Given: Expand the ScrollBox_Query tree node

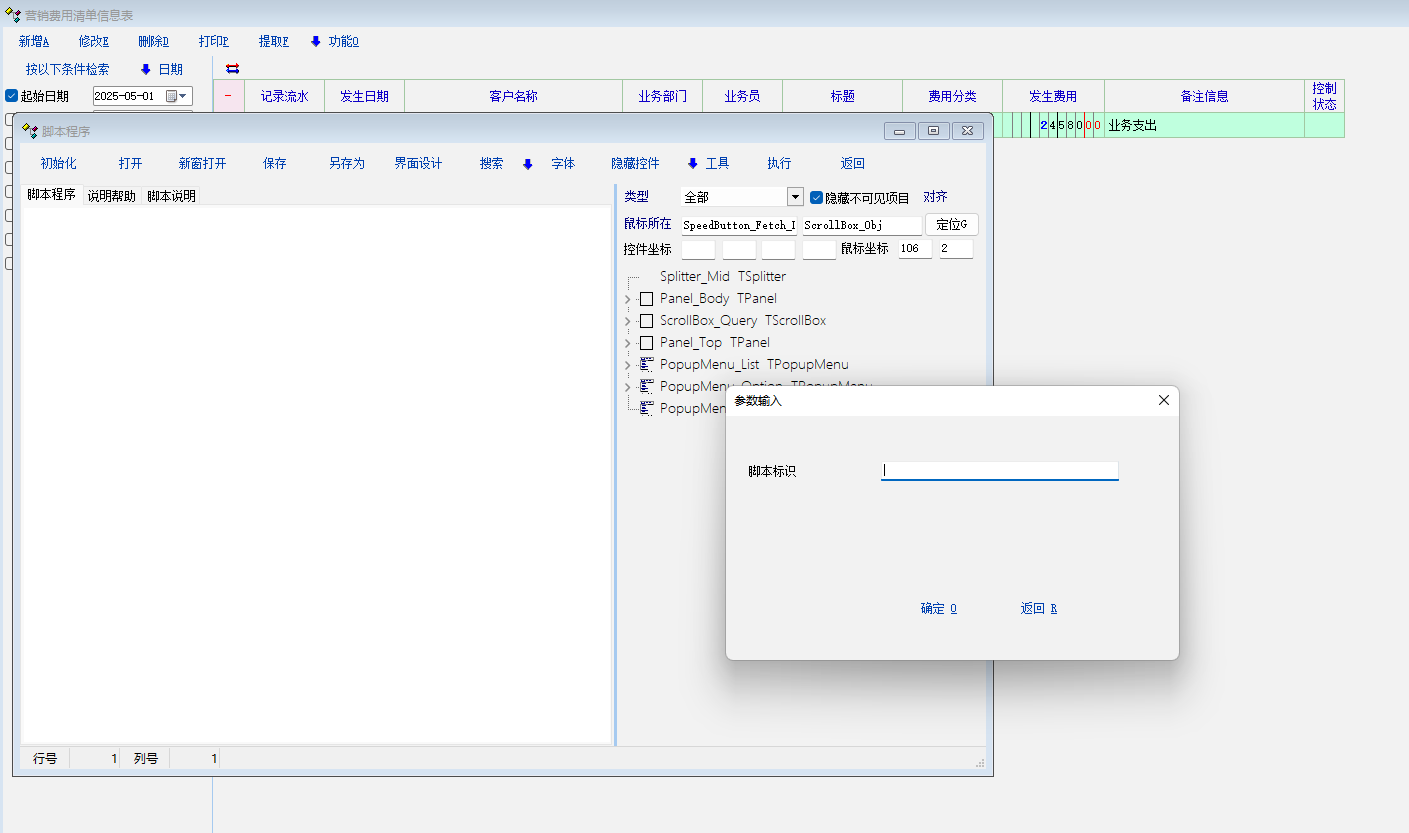Looking at the screenshot, I should point(628,321).
